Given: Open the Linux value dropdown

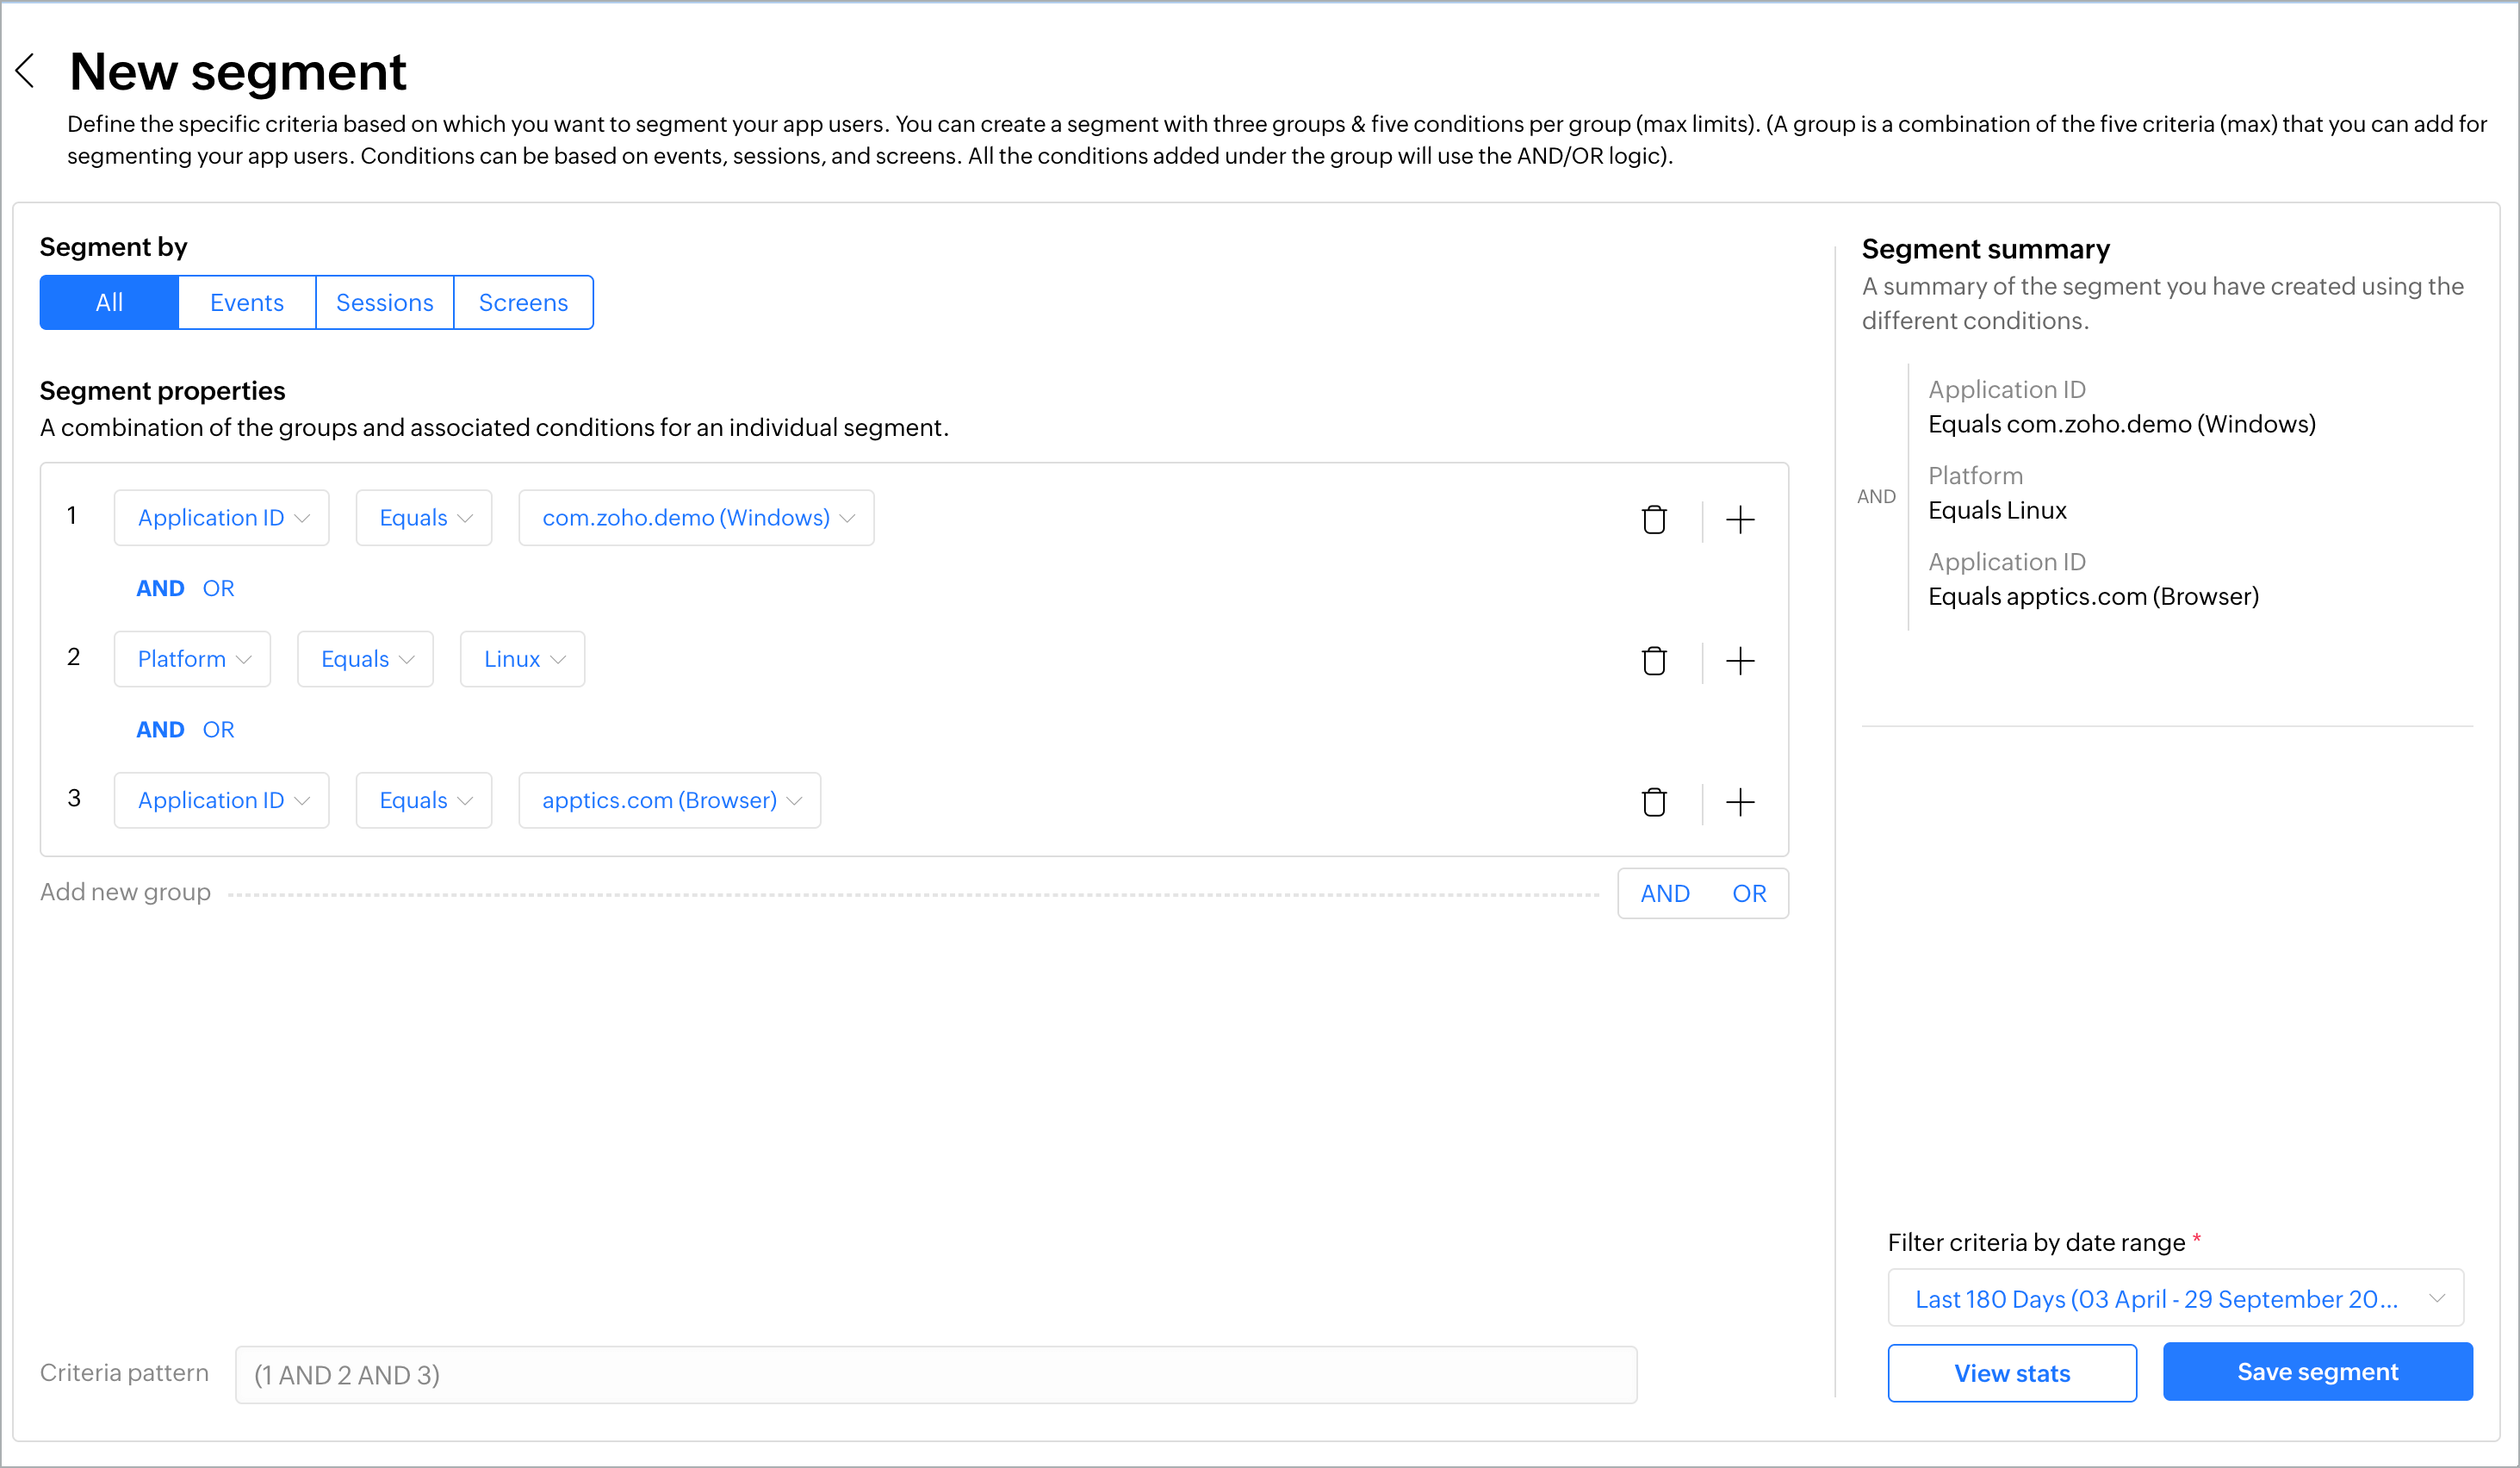Looking at the screenshot, I should coord(522,659).
